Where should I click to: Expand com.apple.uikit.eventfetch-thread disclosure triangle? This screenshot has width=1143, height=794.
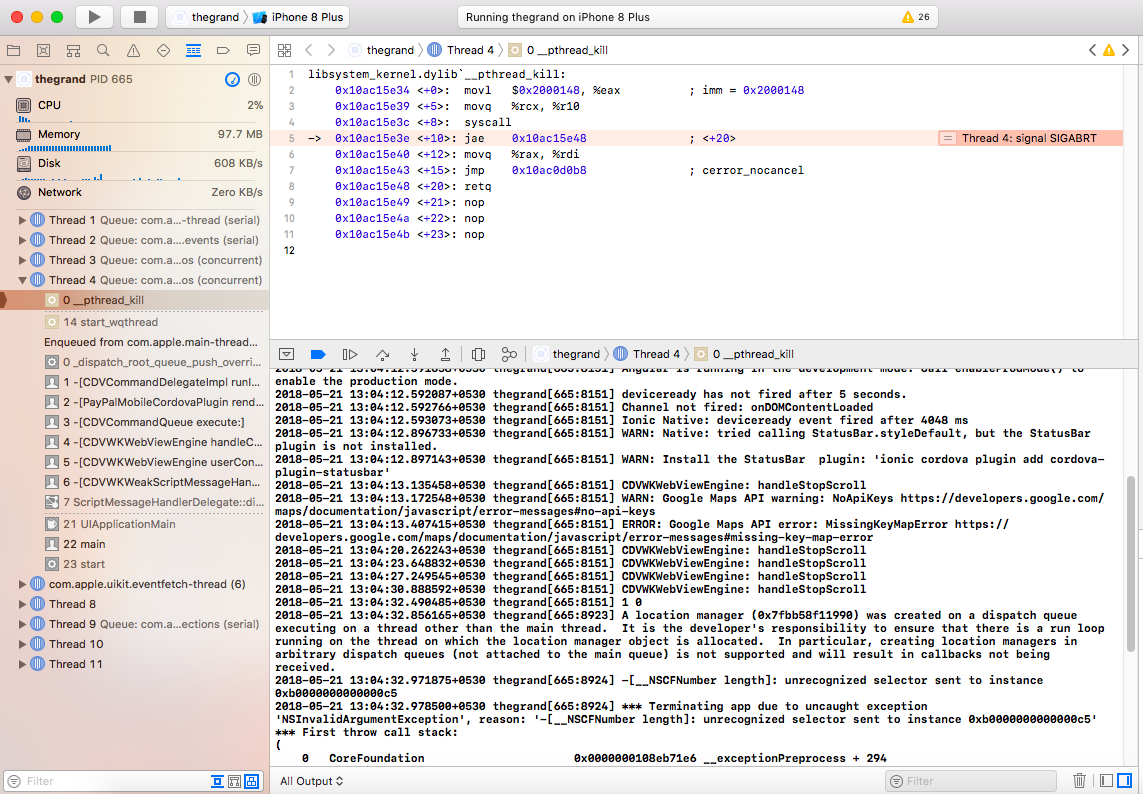(22, 584)
